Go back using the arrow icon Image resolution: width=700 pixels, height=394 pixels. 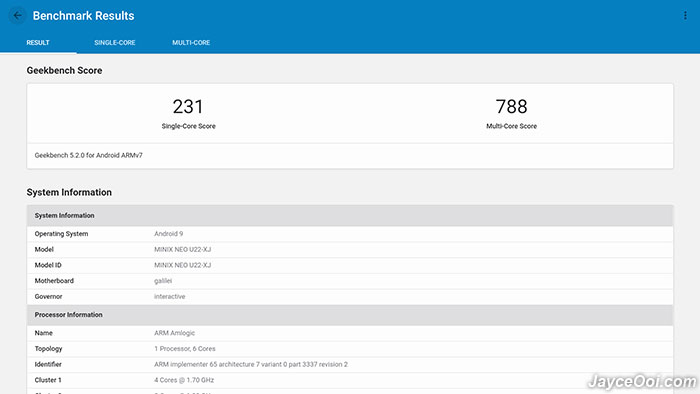coord(17,16)
